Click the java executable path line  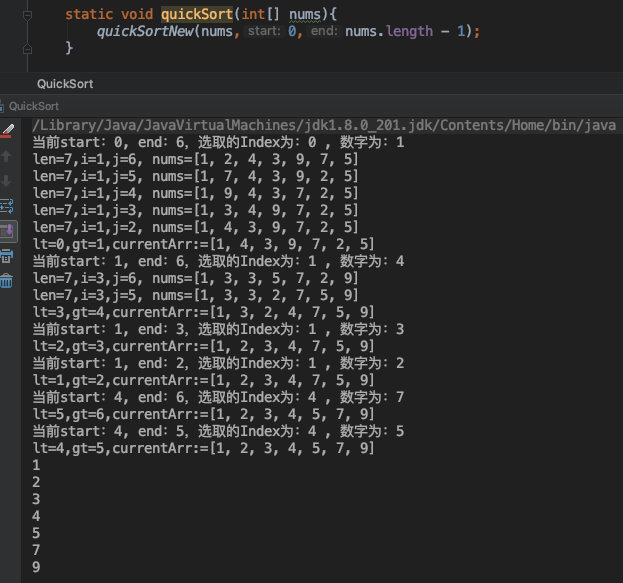tap(324, 125)
